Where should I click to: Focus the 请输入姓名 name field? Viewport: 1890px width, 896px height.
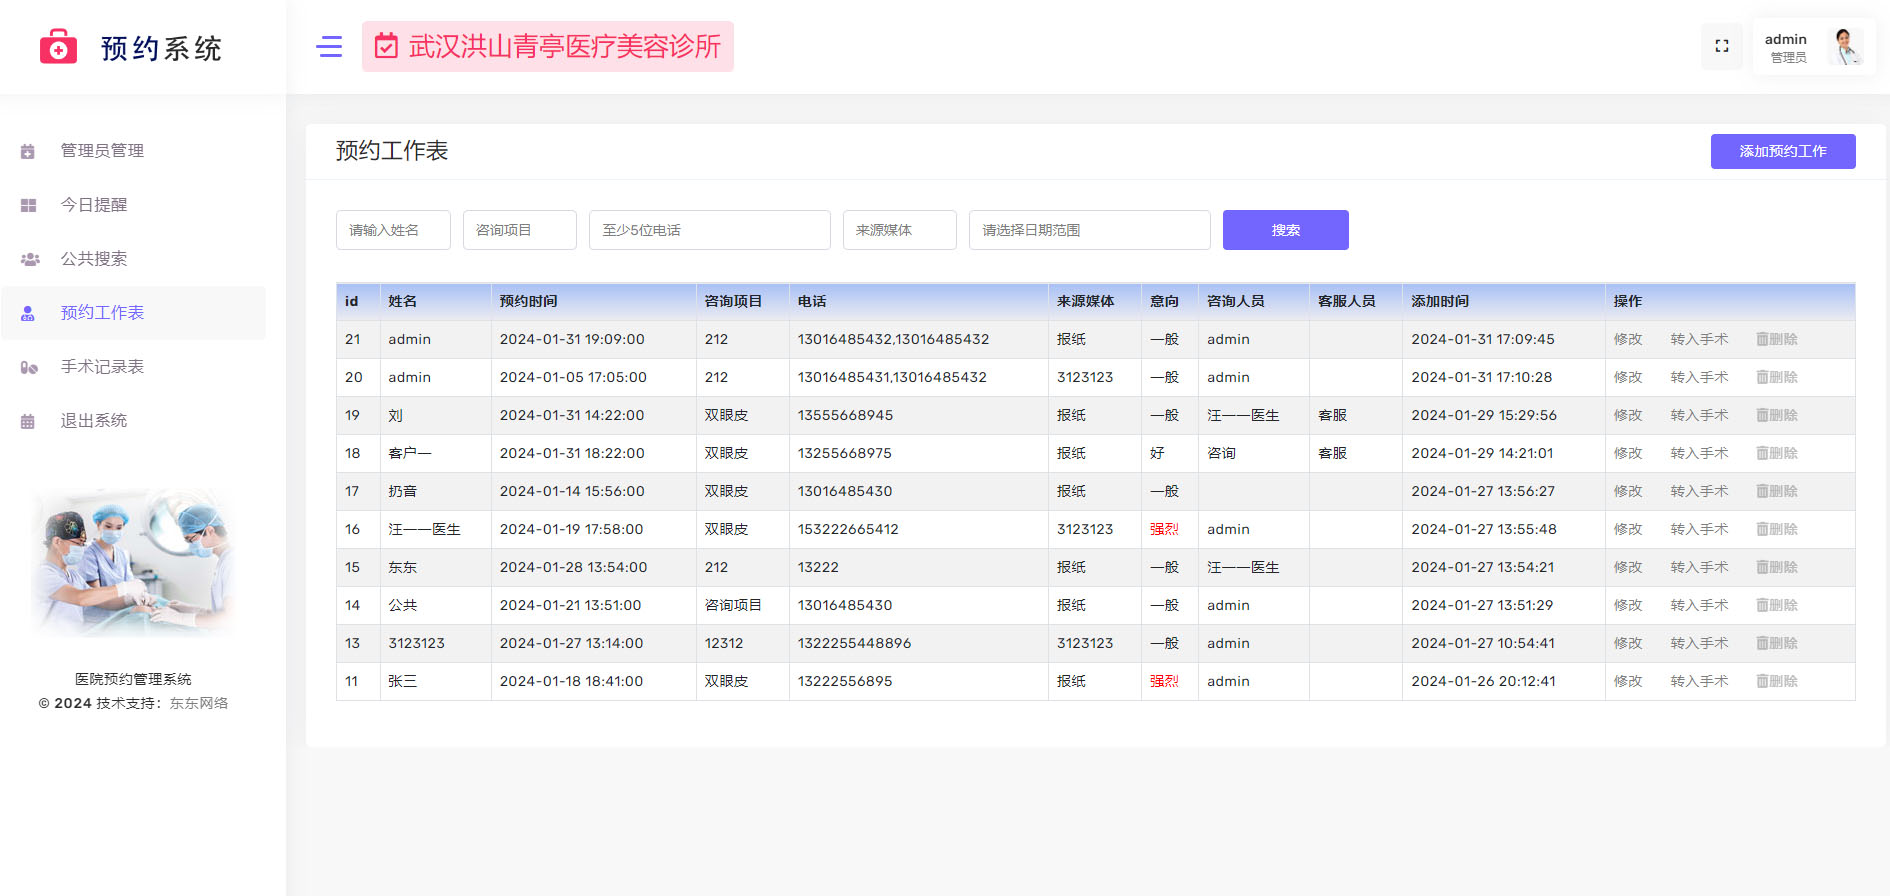(393, 231)
